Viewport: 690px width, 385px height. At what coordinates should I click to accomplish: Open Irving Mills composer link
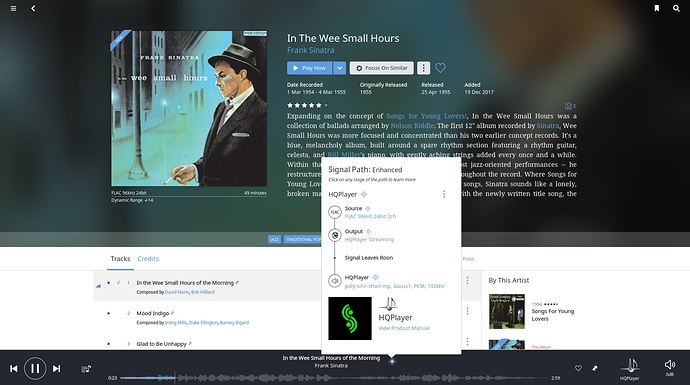click(176, 323)
